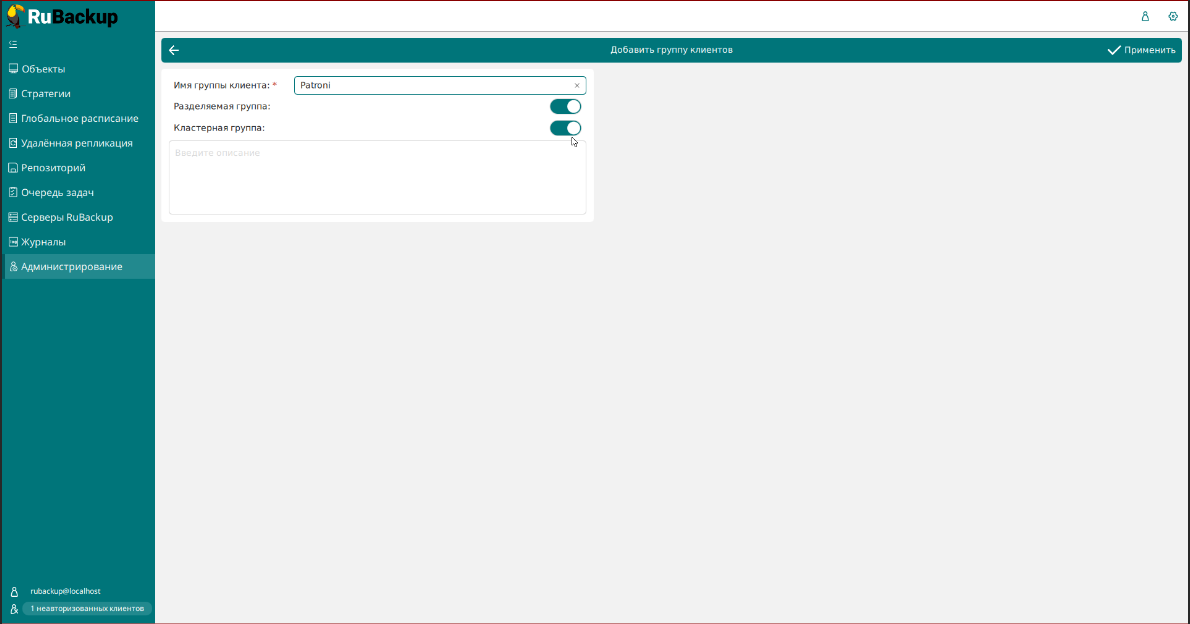Click the Серверы RuBackup sidebar icon
Screen dimensions: 1190x624
point(13,217)
